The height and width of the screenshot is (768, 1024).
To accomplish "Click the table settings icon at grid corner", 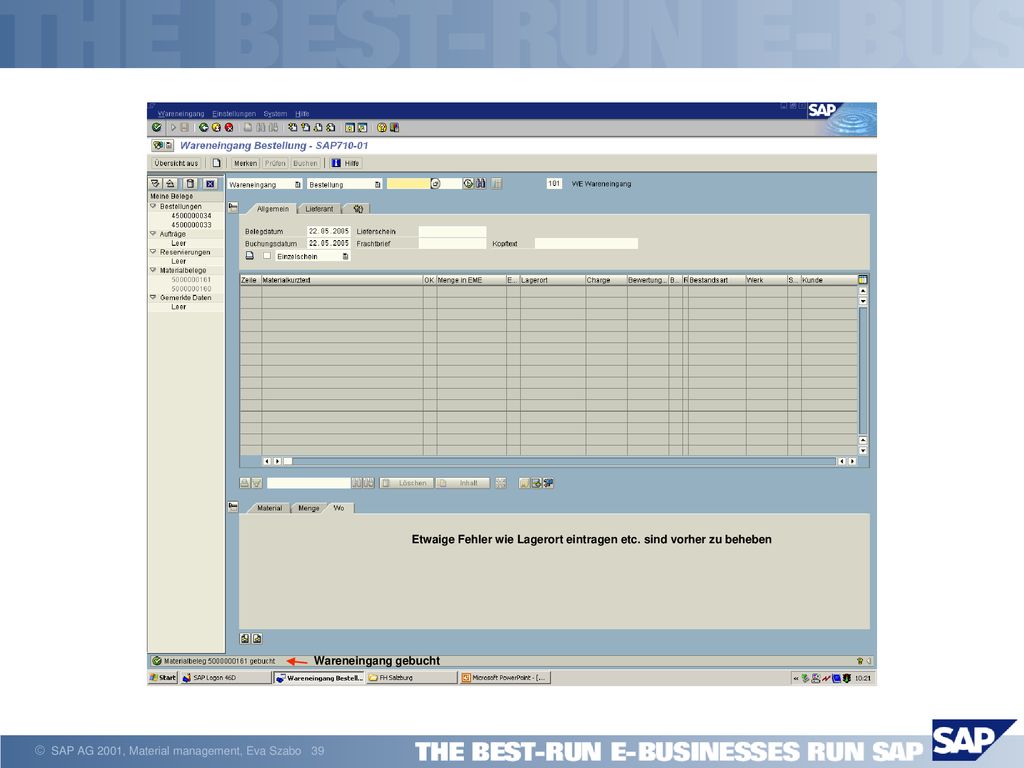I will click(863, 280).
